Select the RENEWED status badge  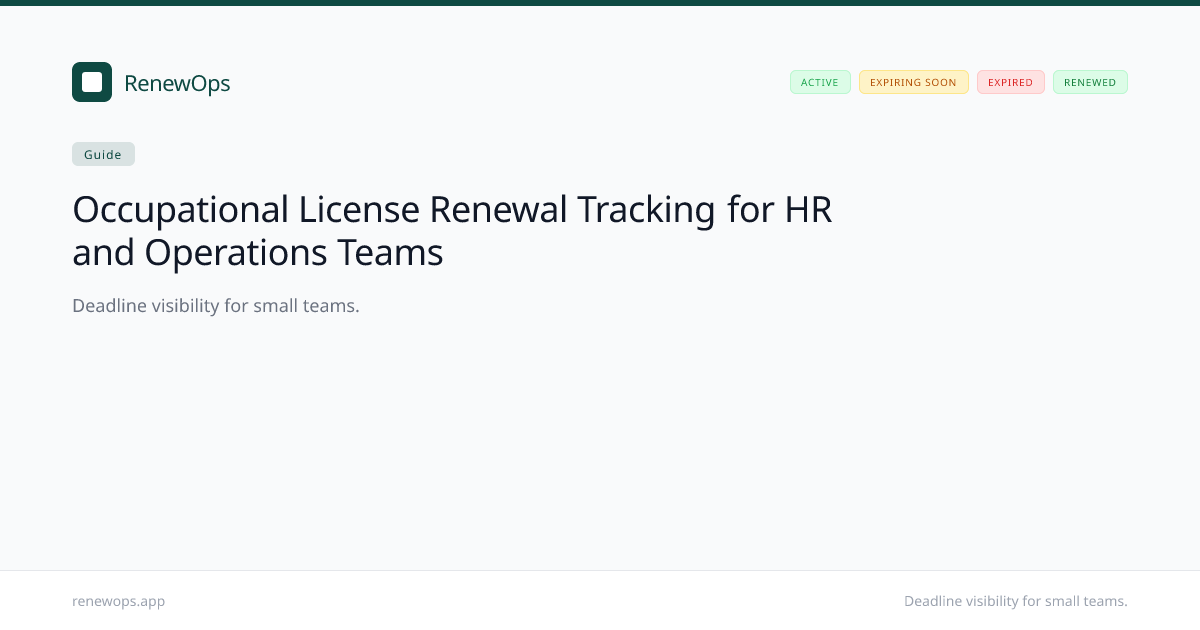1090,82
